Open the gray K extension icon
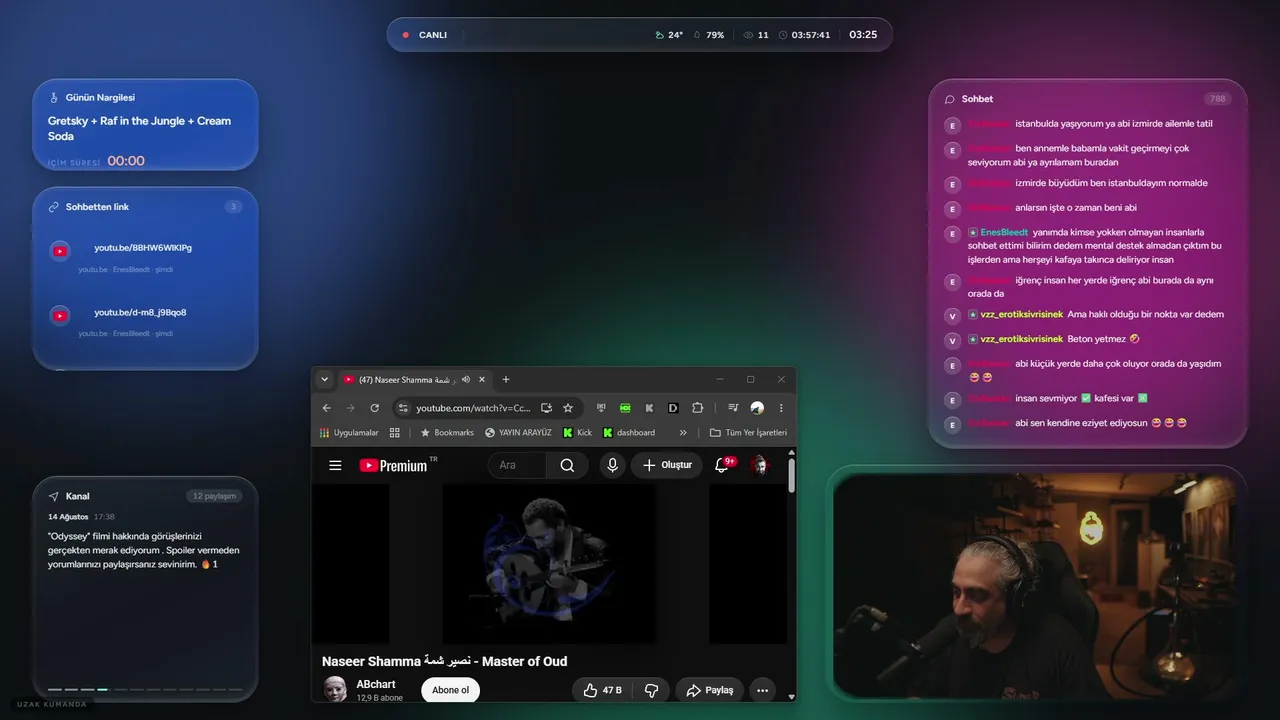This screenshot has height=720, width=1280. (650, 408)
